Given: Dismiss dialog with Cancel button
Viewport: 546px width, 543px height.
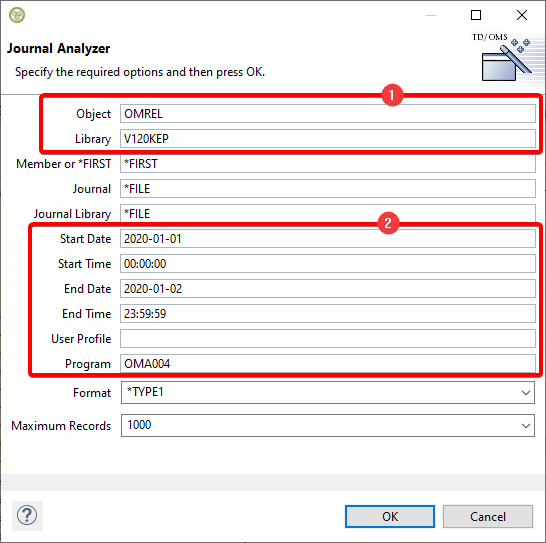Looking at the screenshot, I should pos(488,517).
